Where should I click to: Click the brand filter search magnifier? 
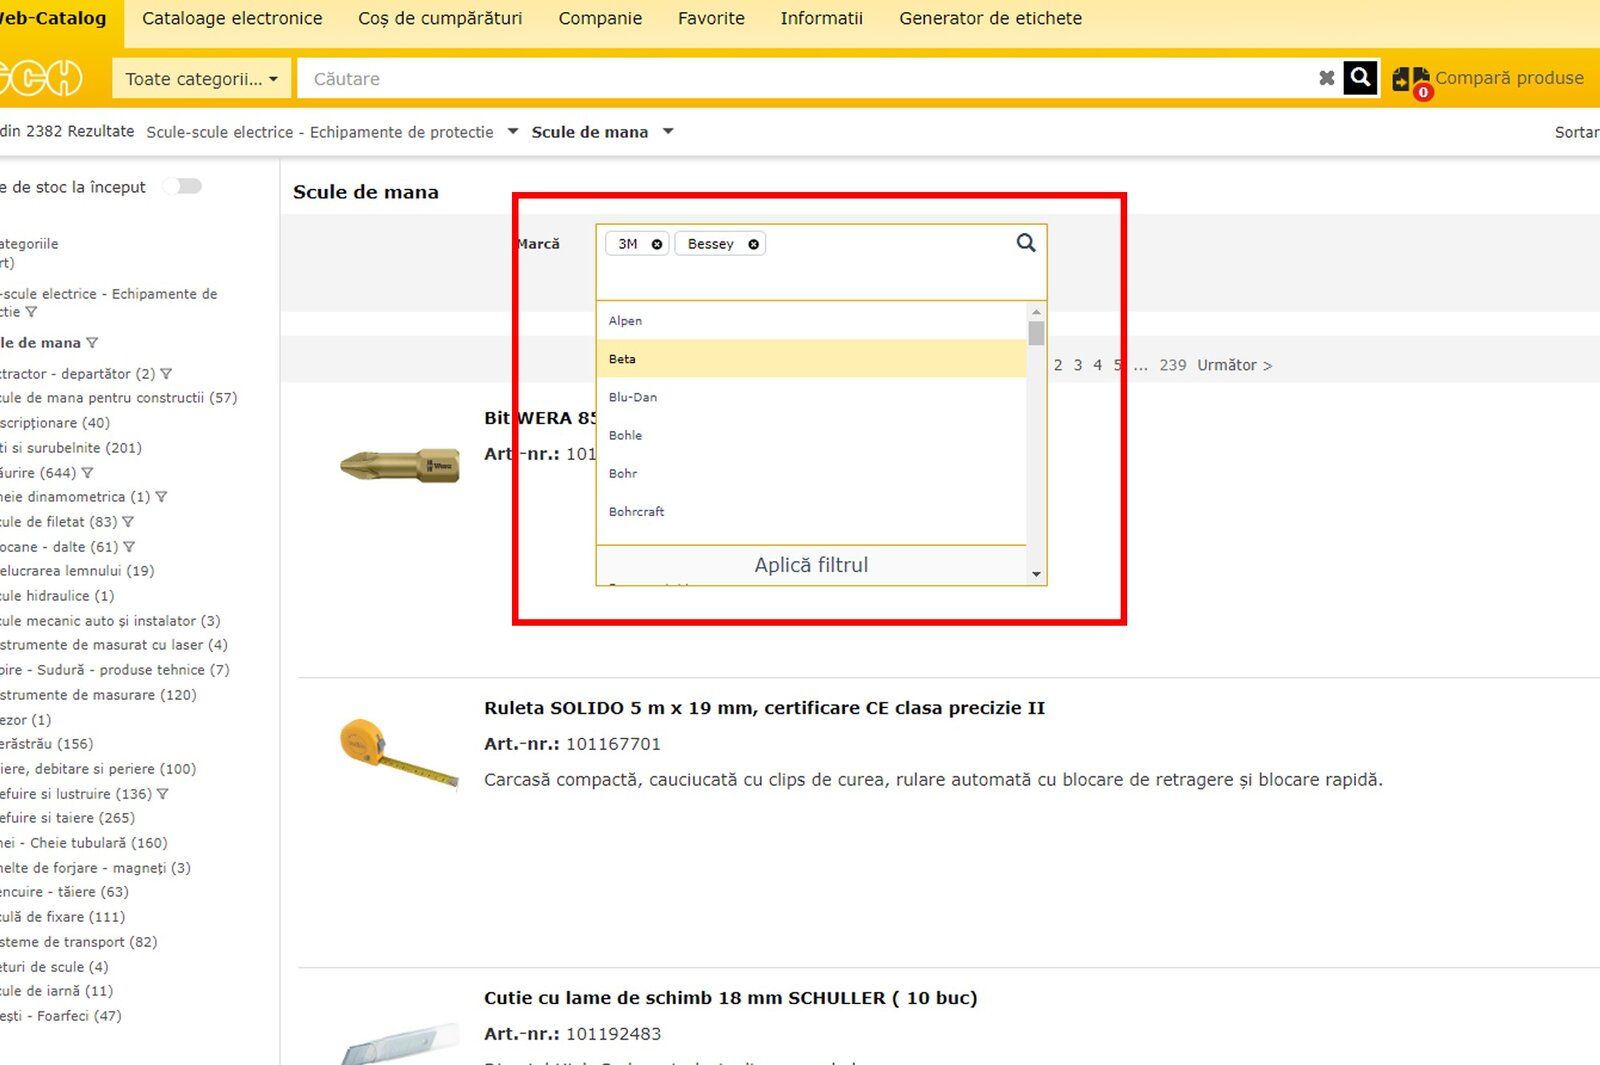(x=1026, y=243)
